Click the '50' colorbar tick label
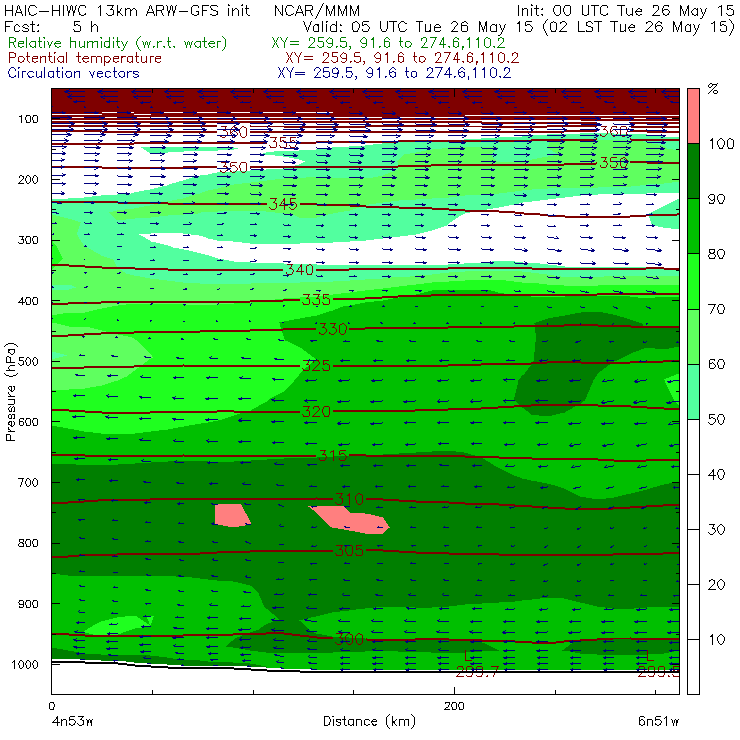Image resolution: width=740 pixels, height=740 pixels. click(x=716, y=419)
